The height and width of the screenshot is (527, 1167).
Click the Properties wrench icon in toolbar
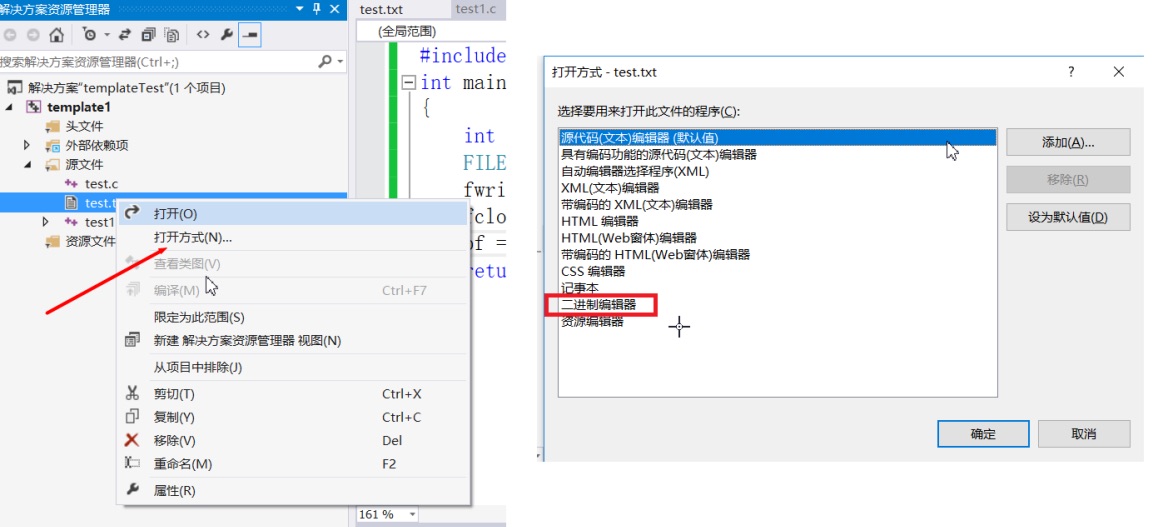(226, 35)
